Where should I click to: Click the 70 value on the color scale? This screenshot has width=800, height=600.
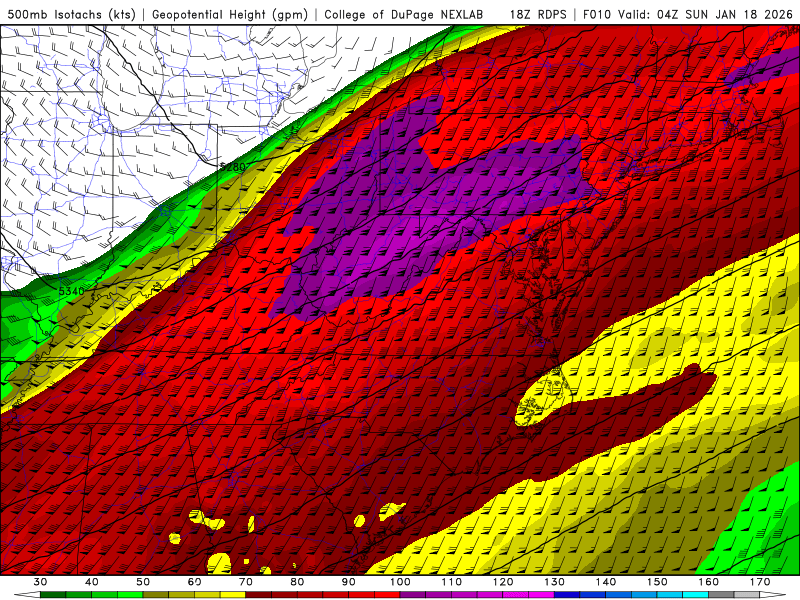click(246, 582)
